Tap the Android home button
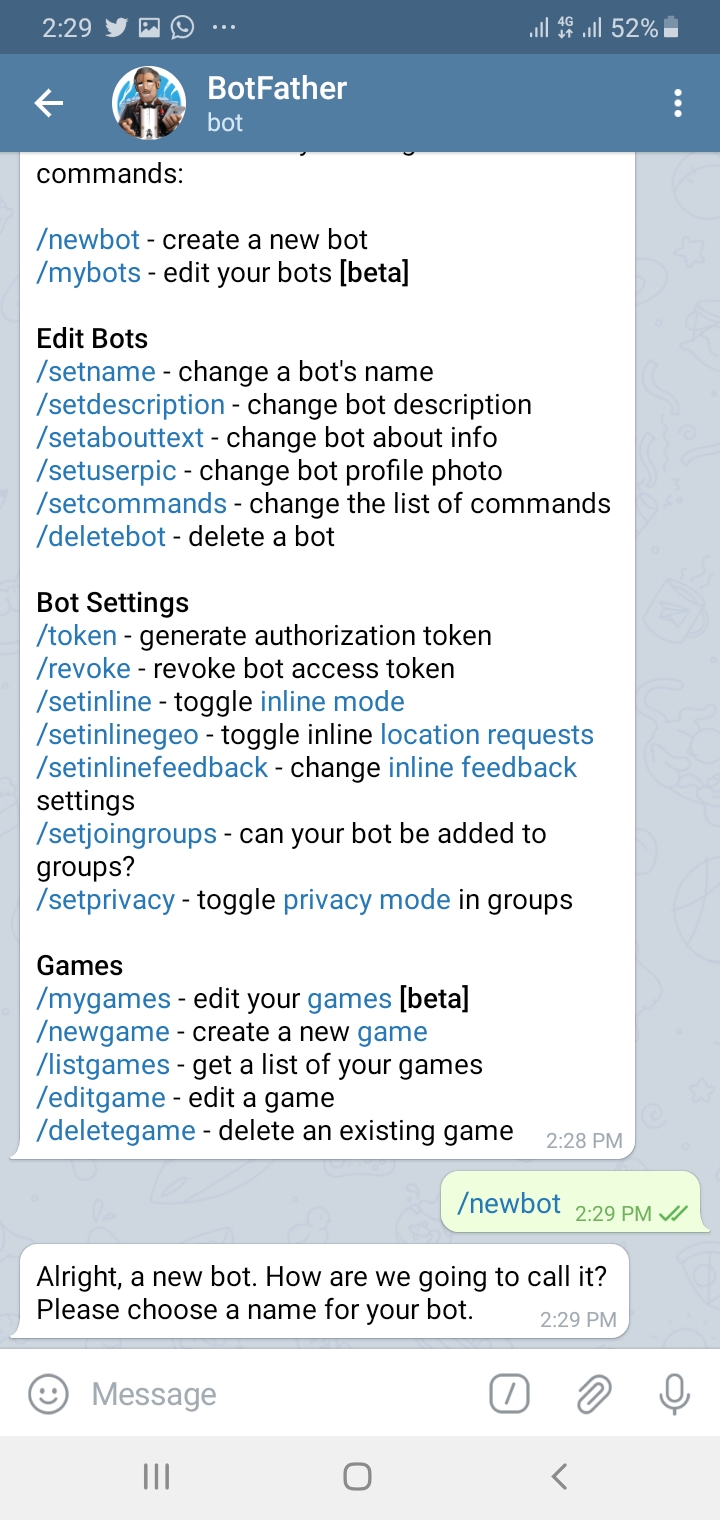The width and height of the screenshot is (720, 1520). coord(357,1476)
